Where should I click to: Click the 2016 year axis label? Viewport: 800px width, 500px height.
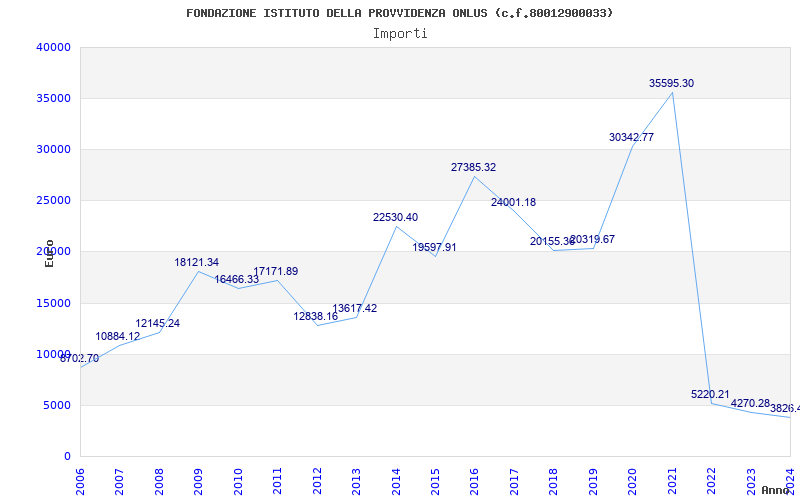pos(474,482)
